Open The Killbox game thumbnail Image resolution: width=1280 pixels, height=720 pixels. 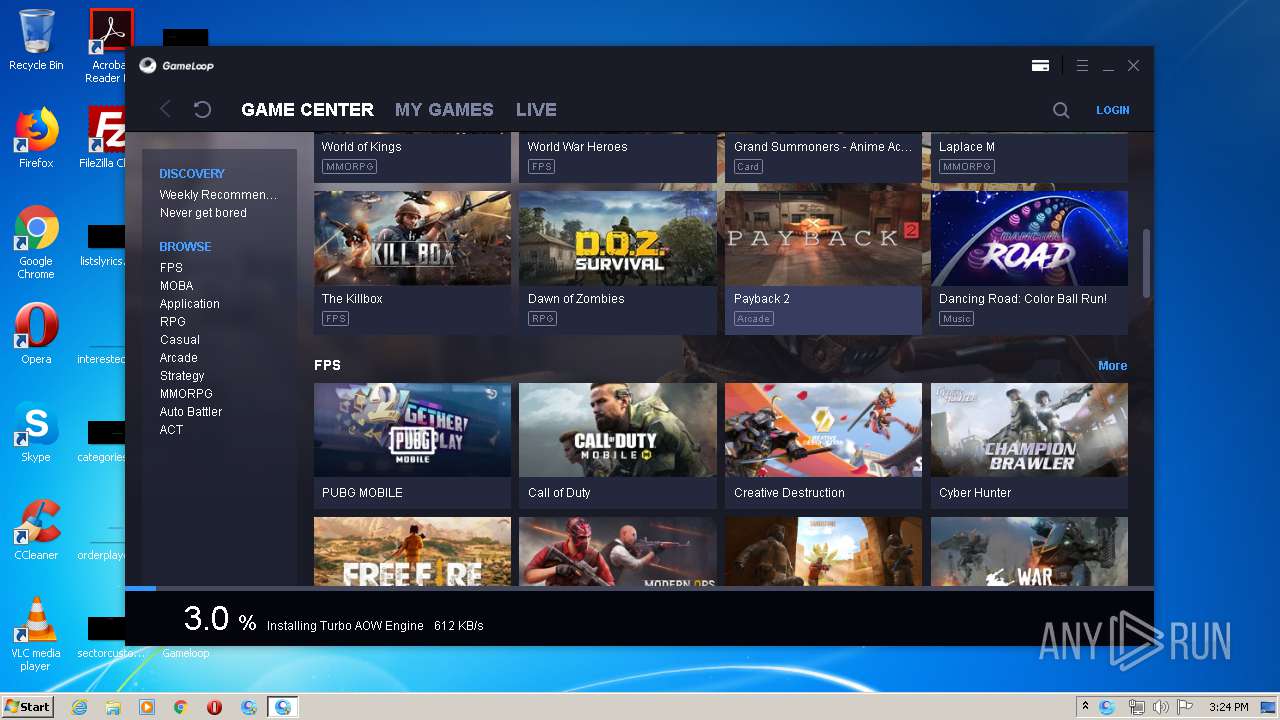412,238
